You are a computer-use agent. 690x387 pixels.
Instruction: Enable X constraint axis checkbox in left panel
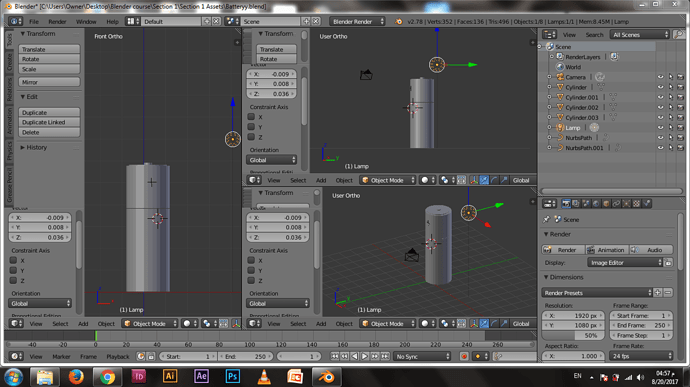[14, 260]
